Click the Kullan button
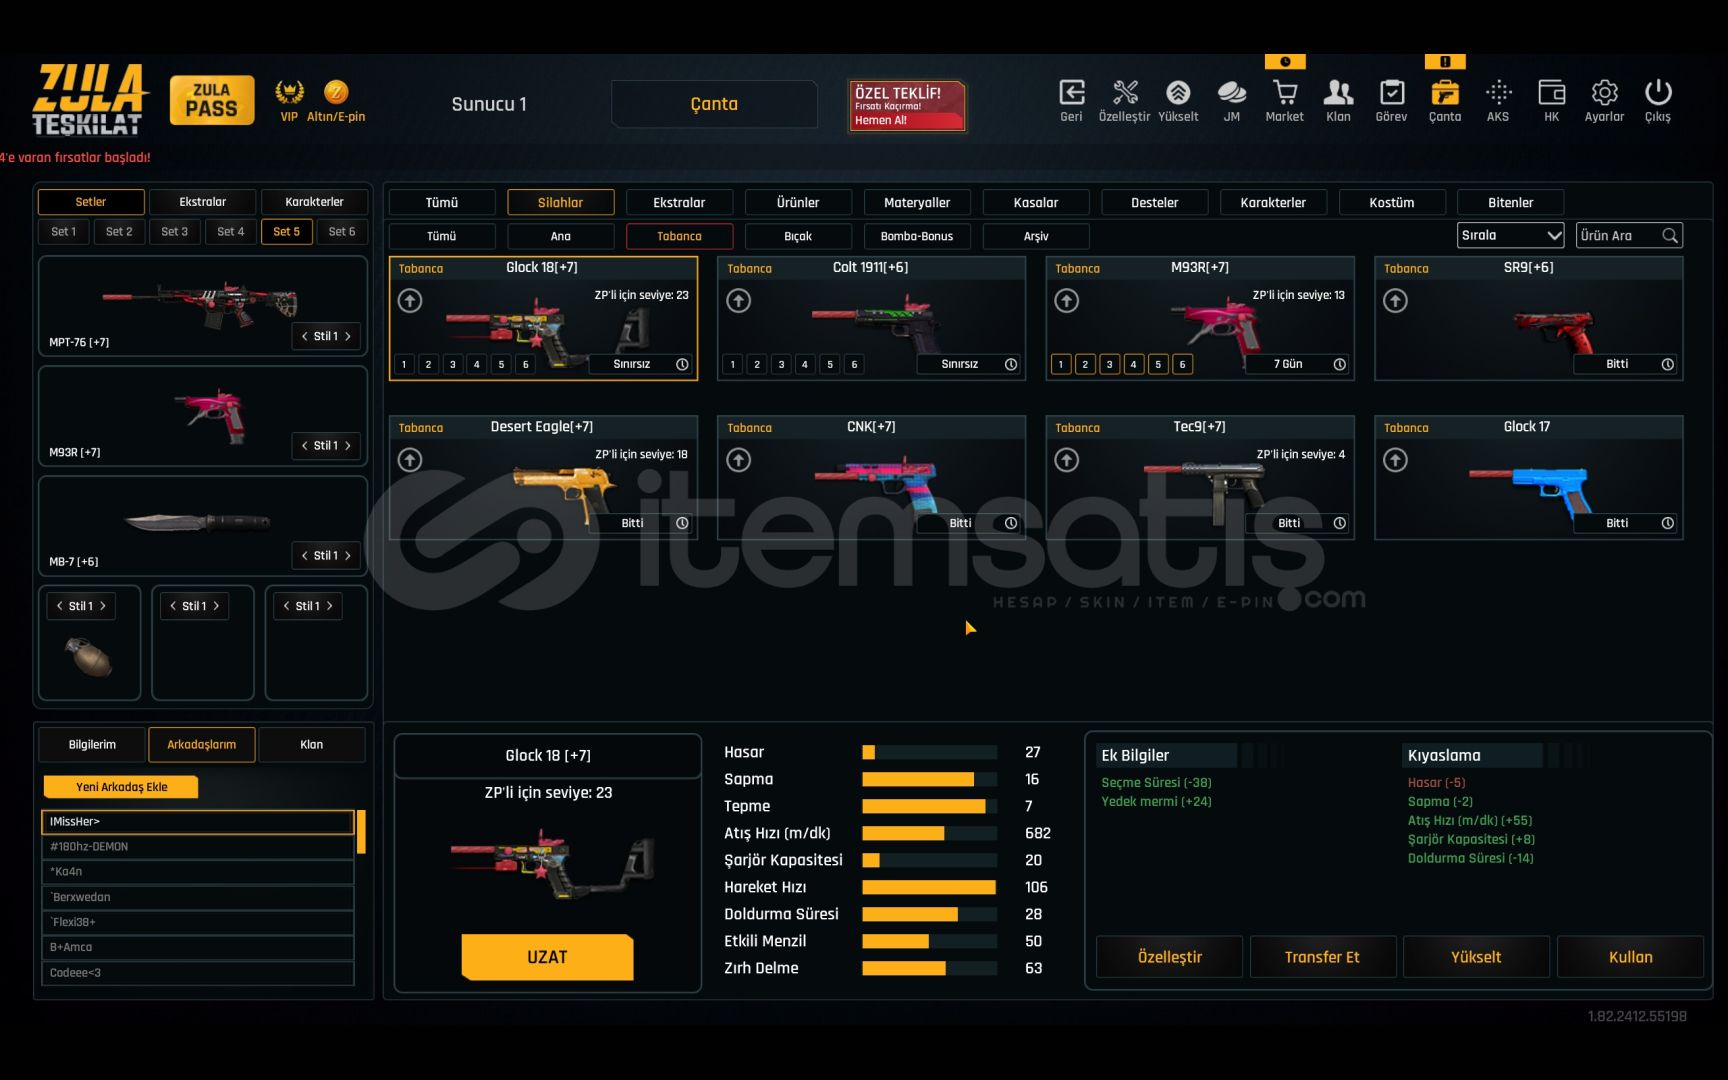The image size is (1728, 1080). (x=1630, y=957)
